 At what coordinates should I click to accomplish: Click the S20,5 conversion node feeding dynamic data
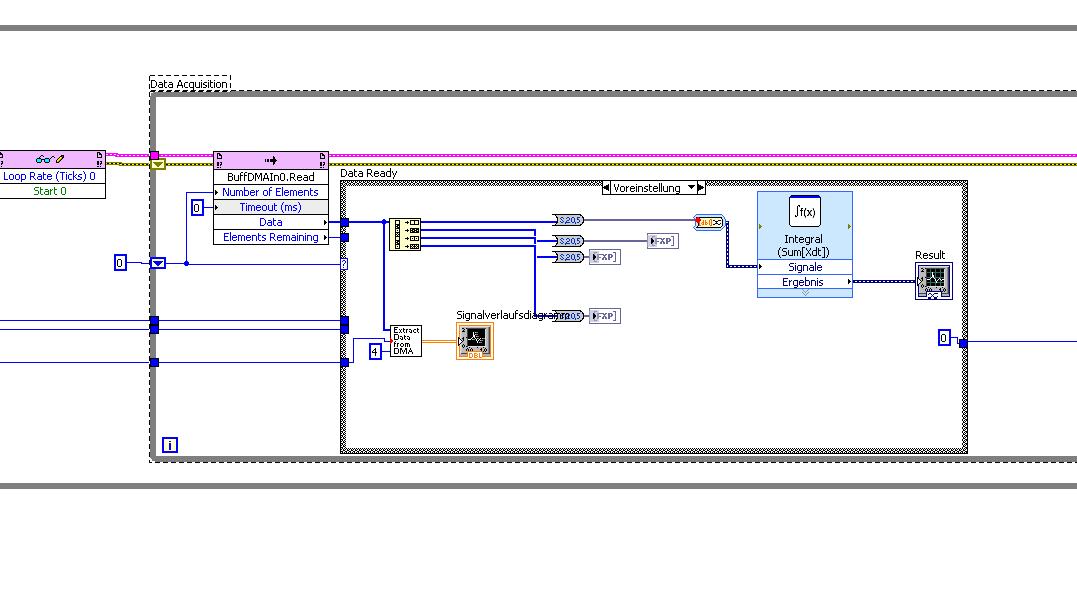pos(569,220)
